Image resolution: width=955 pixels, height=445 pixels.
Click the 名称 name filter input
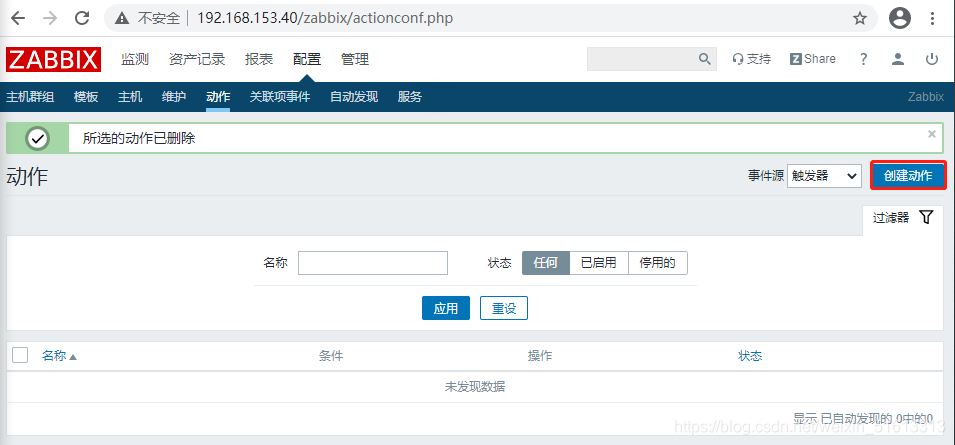[x=373, y=263]
